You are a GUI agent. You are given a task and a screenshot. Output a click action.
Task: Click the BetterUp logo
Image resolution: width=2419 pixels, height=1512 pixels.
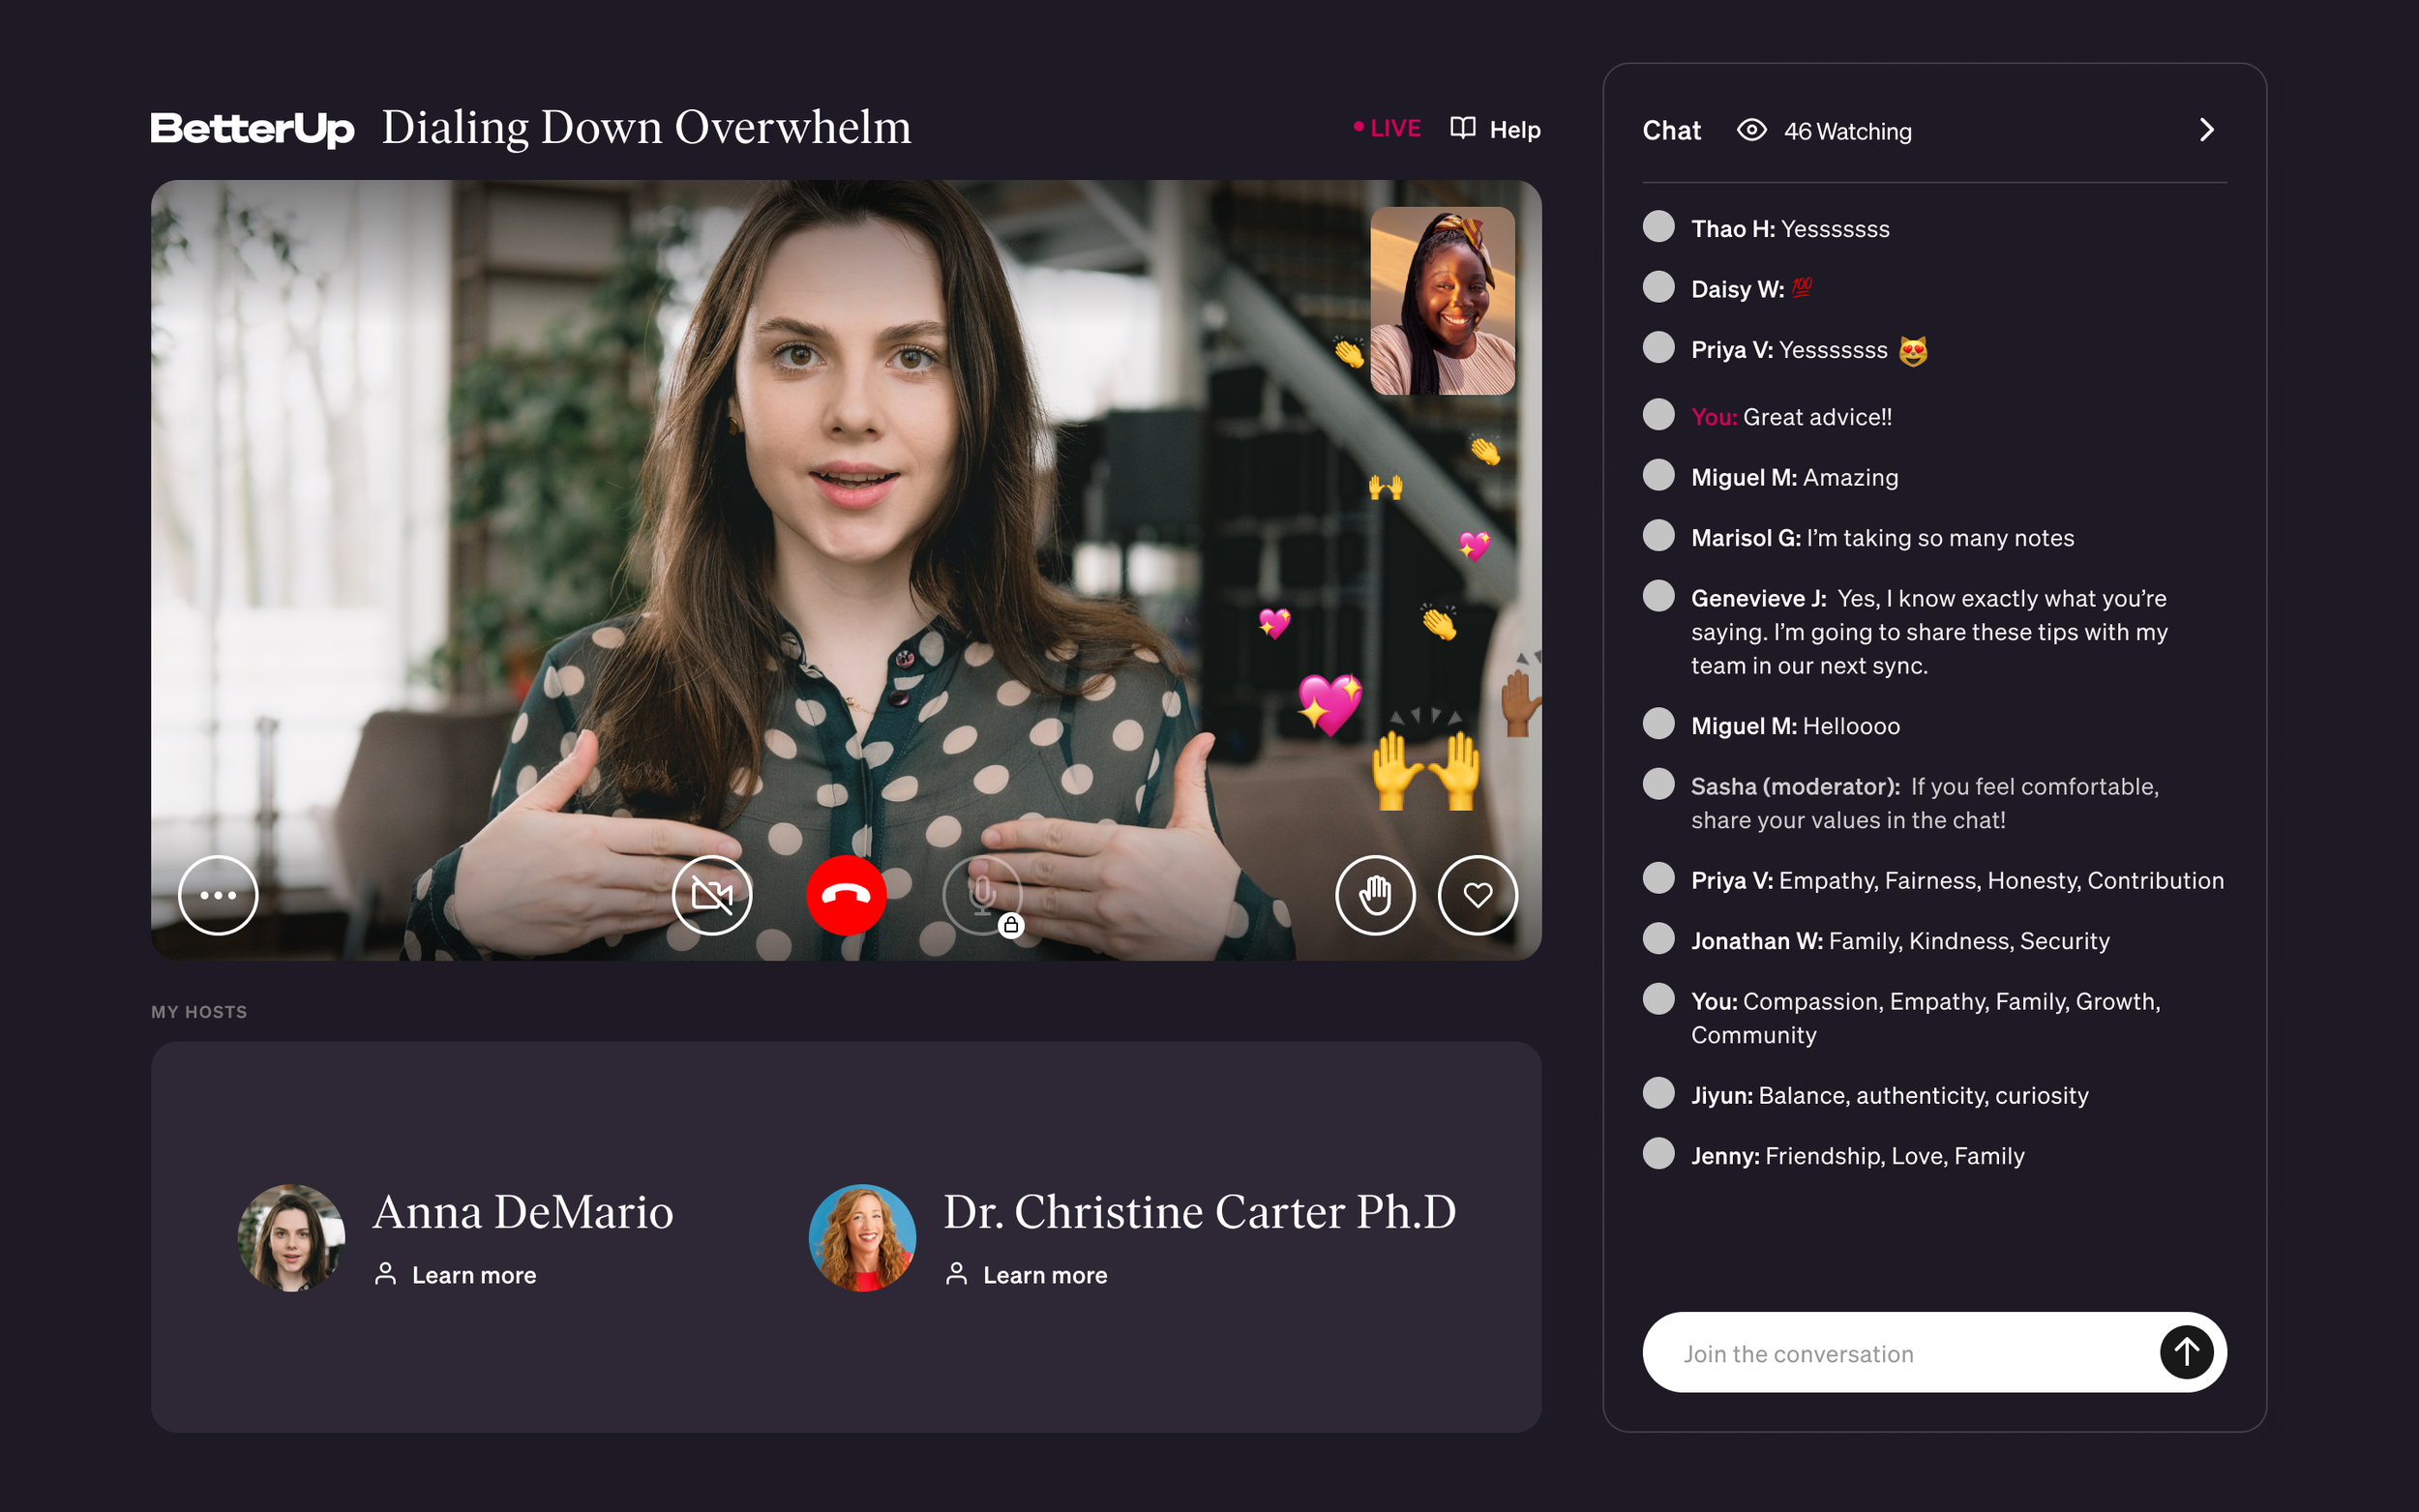tap(252, 129)
